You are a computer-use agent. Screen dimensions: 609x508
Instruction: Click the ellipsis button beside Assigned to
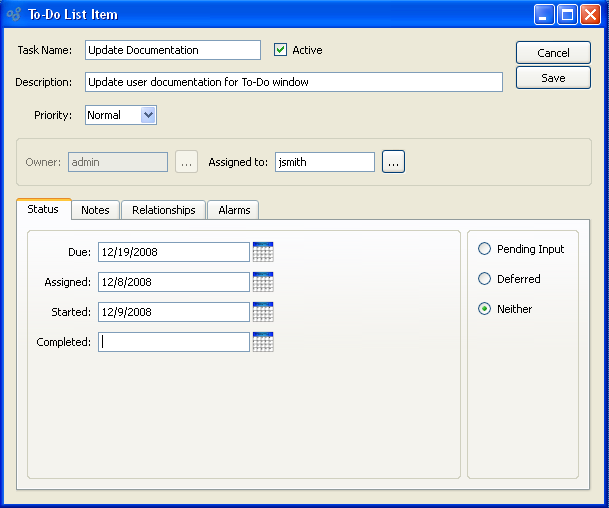[x=393, y=162]
